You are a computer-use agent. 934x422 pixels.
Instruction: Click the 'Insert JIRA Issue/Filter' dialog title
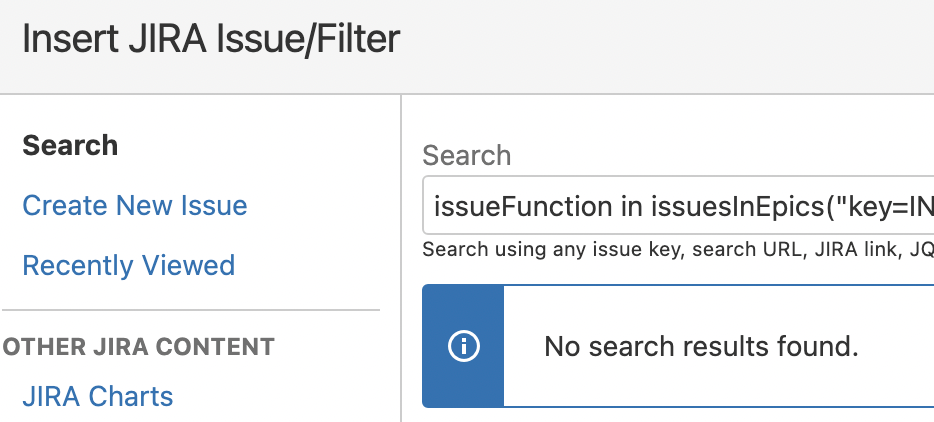pos(211,39)
